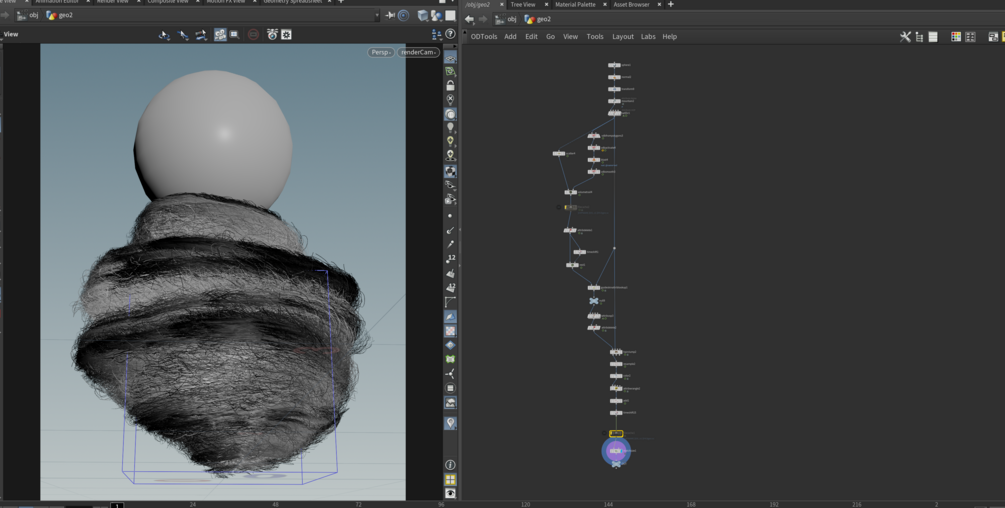This screenshot has width=1005, height=508.
Task: Select the render region tool in viewport toolbar
Action: pyautogui.click(x=235, y=35)
